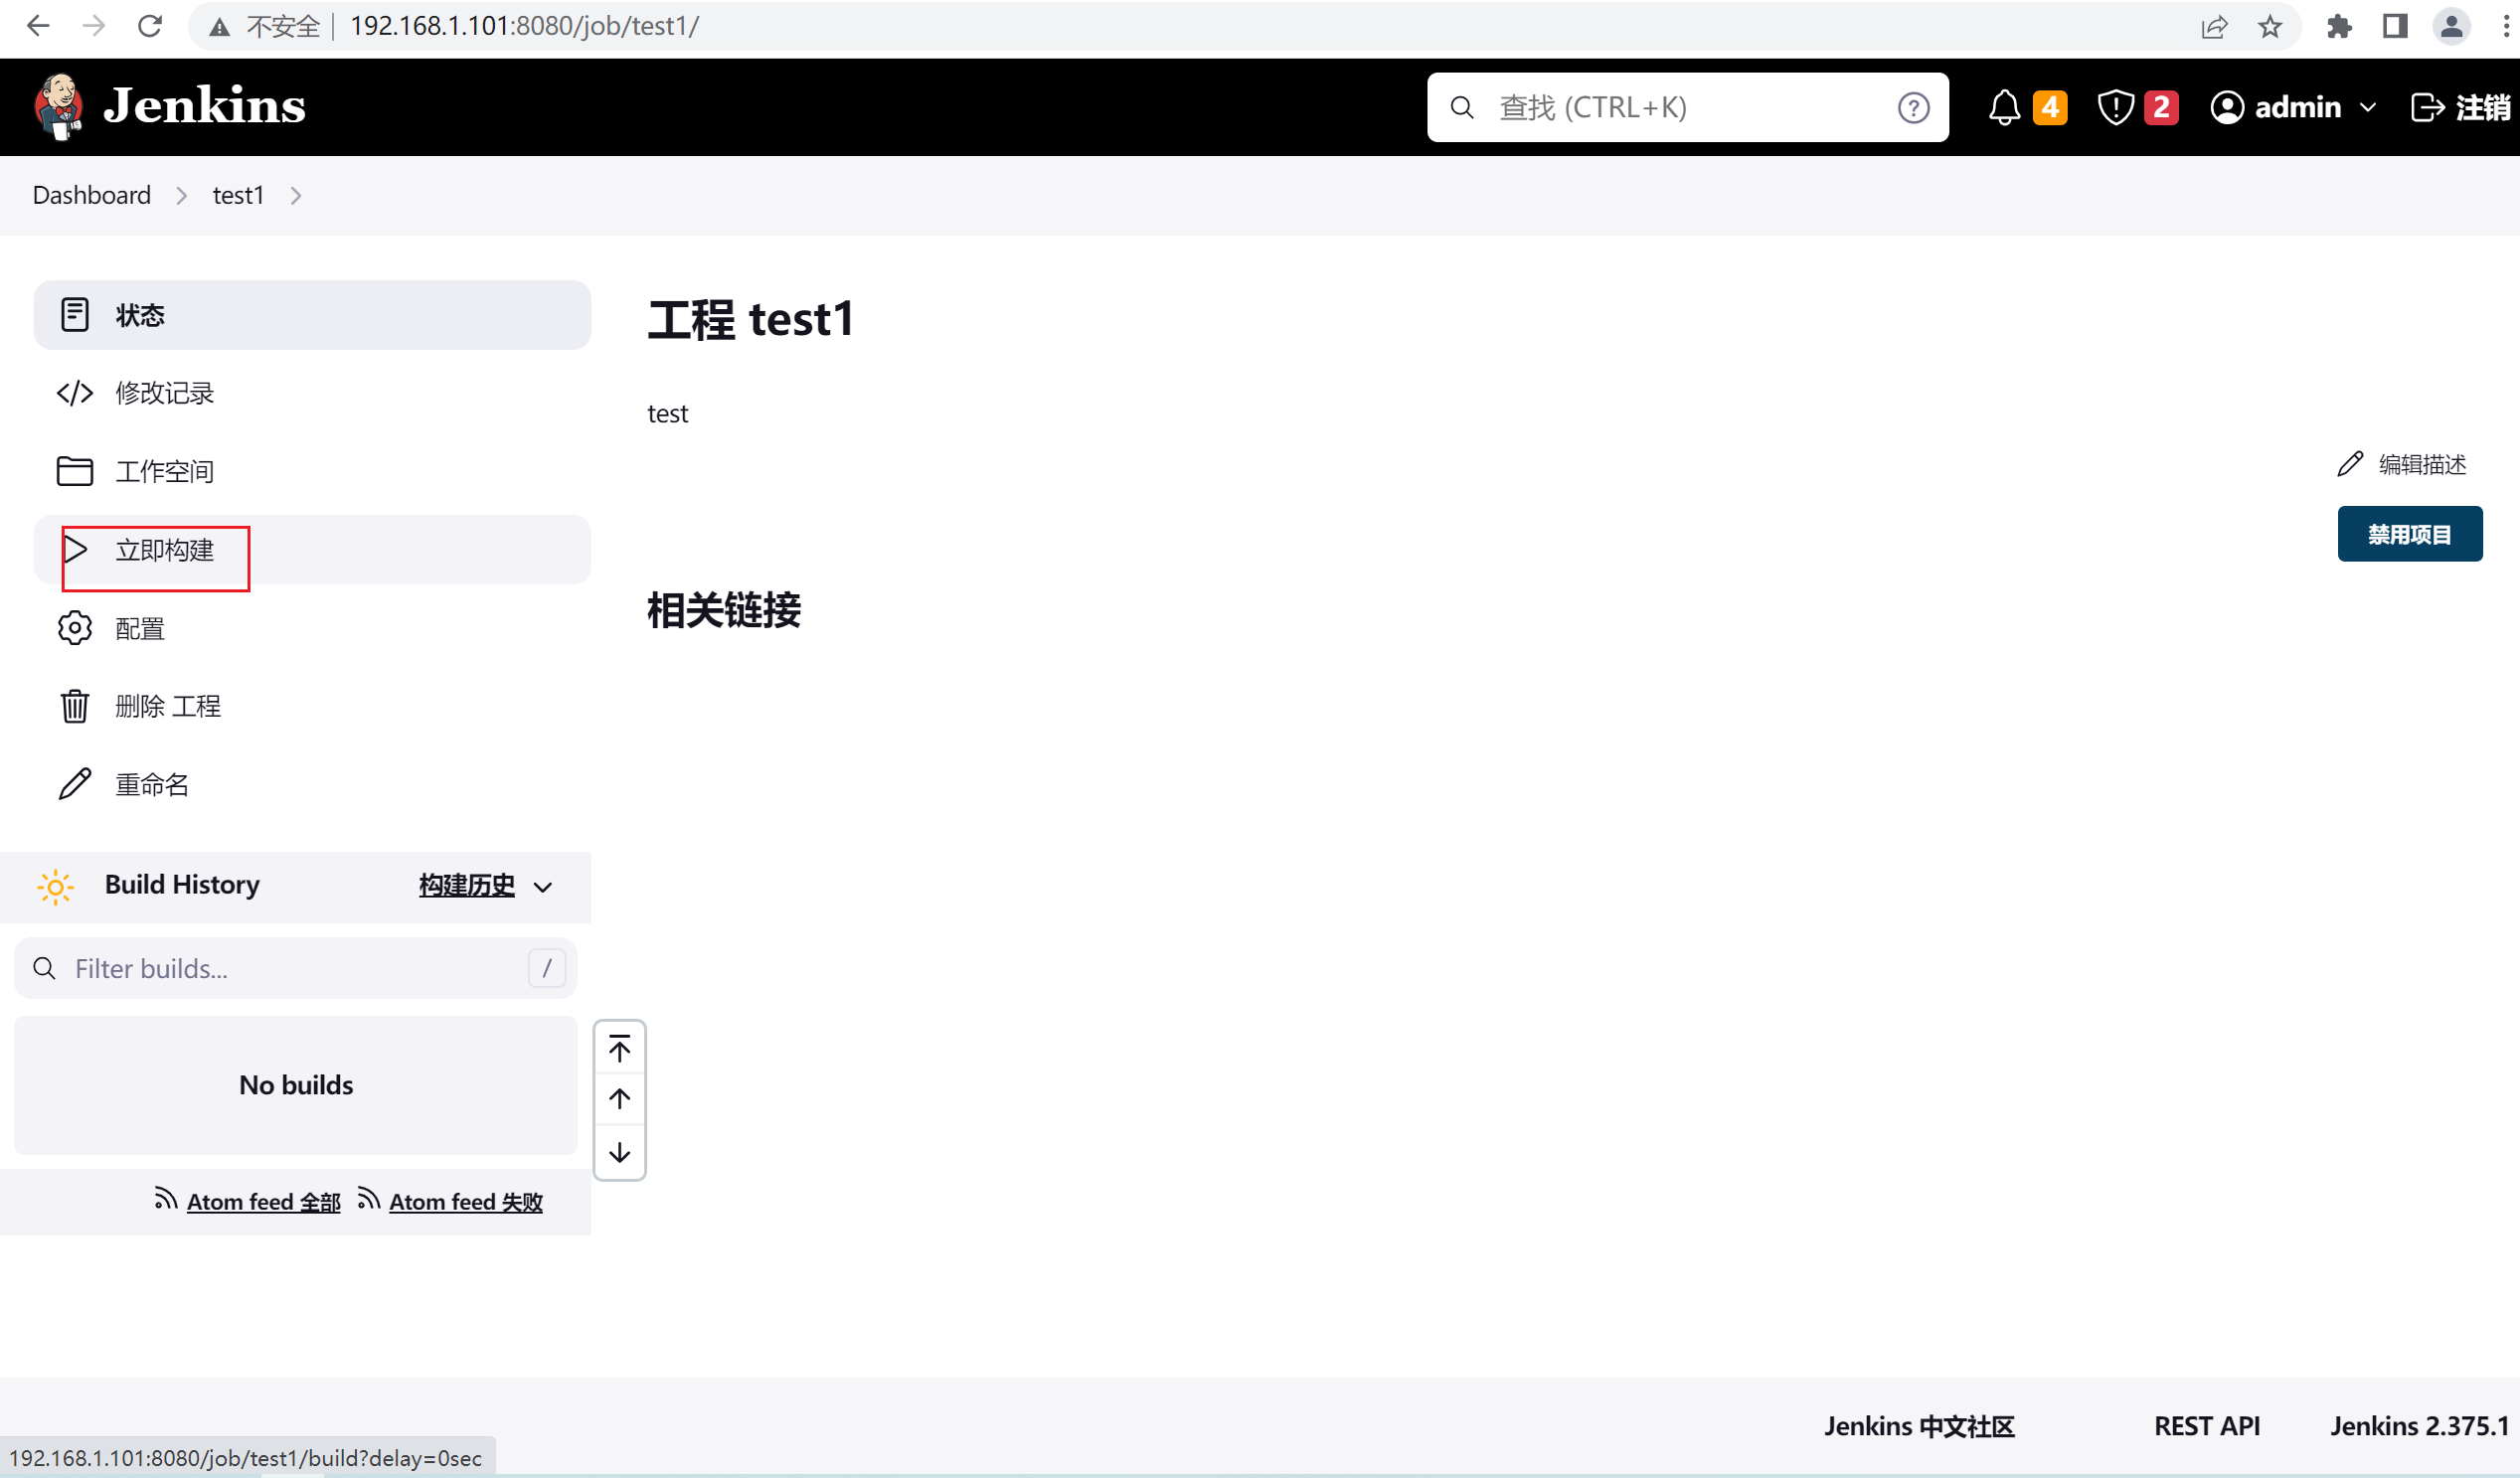Click the Jenkins 2.375.1 version button

(2420, 1426)
